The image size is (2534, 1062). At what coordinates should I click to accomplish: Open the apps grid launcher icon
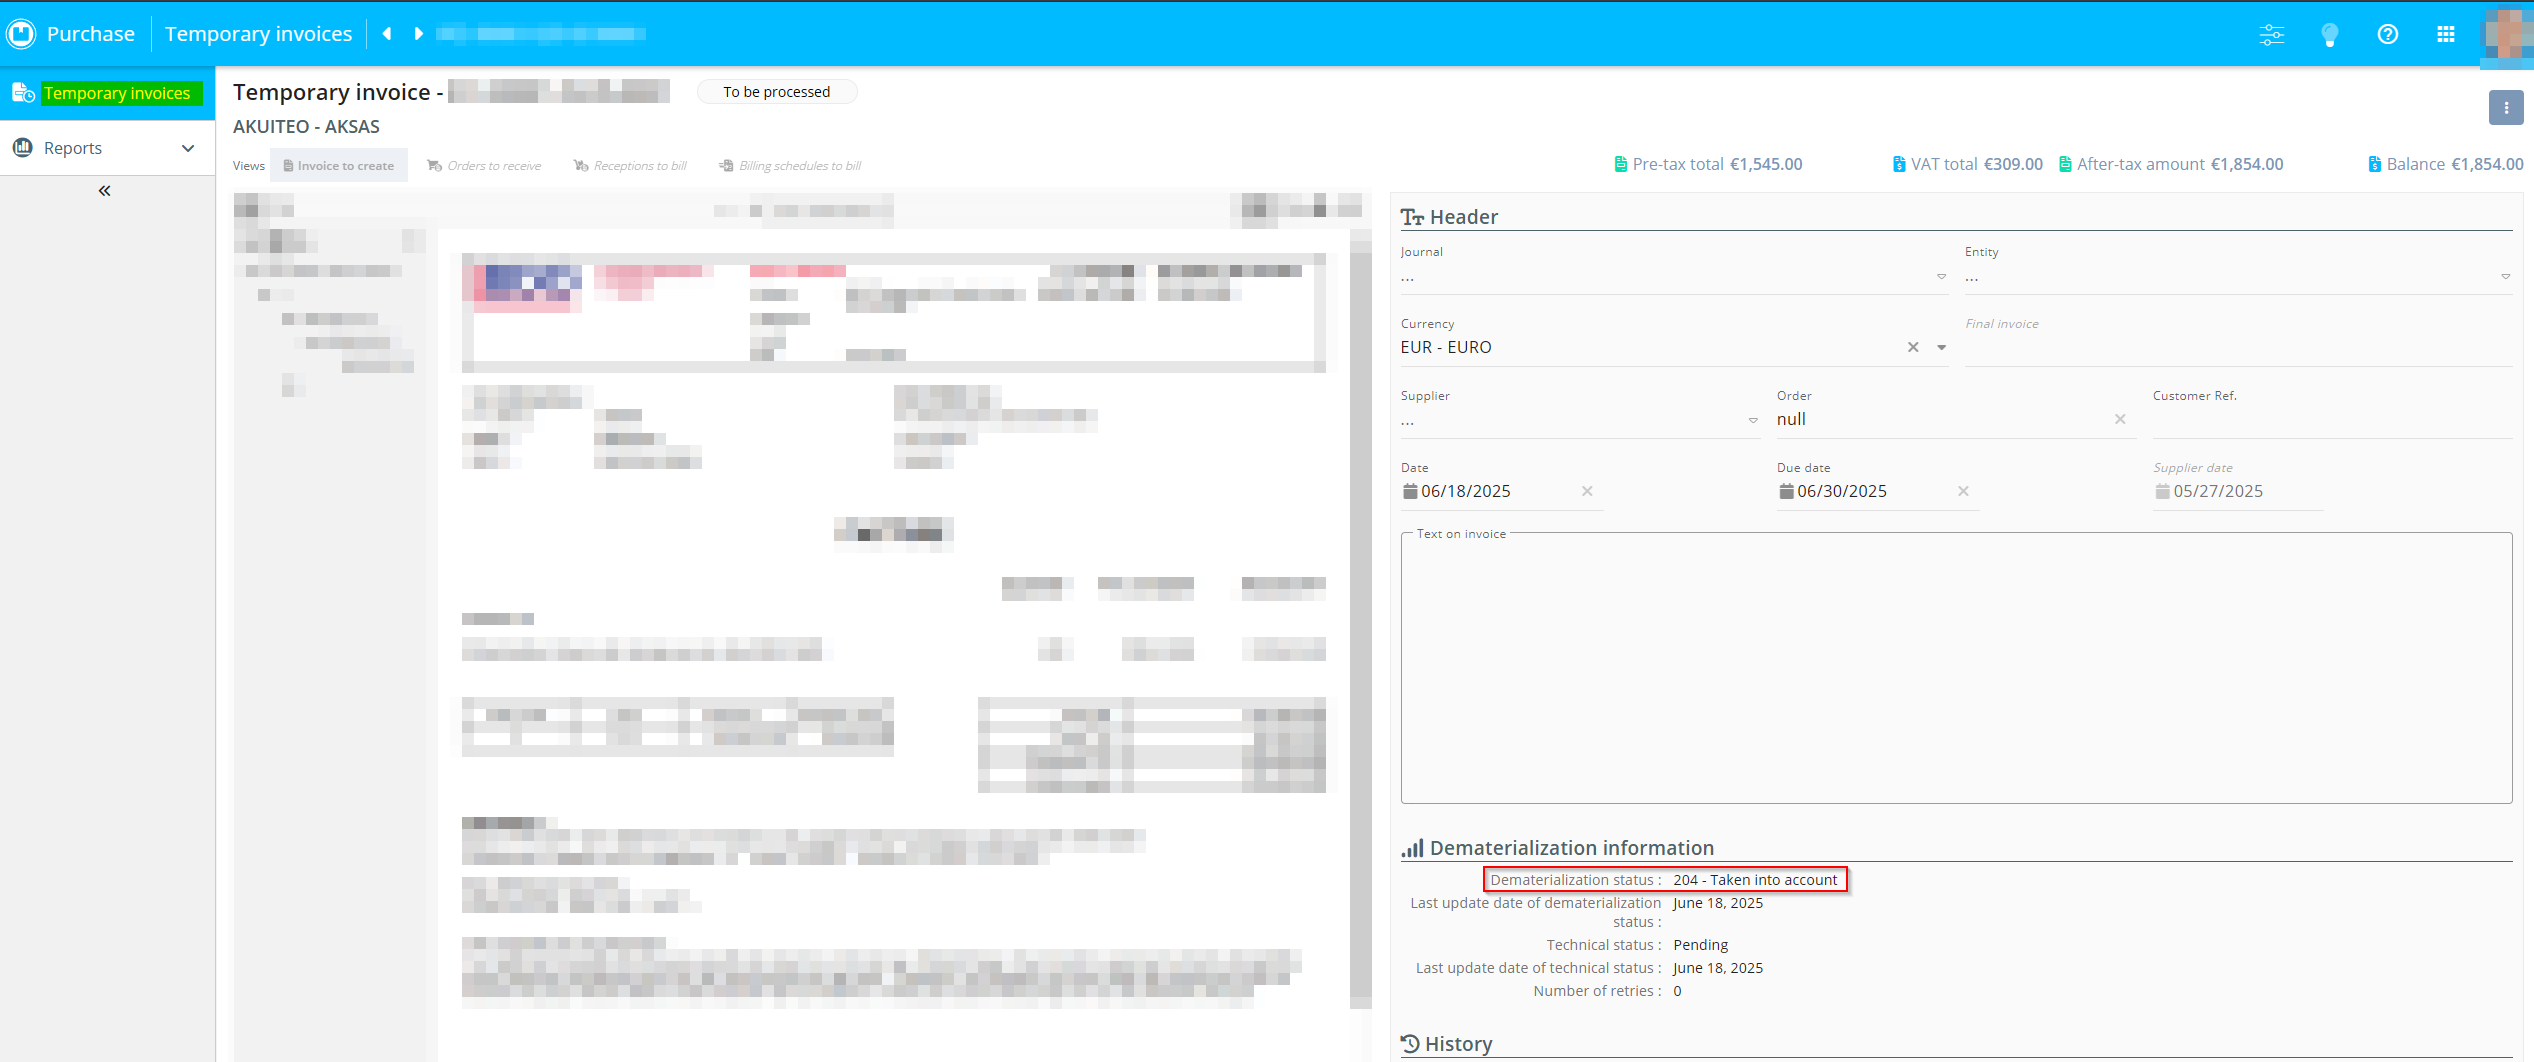(2445, 35)
